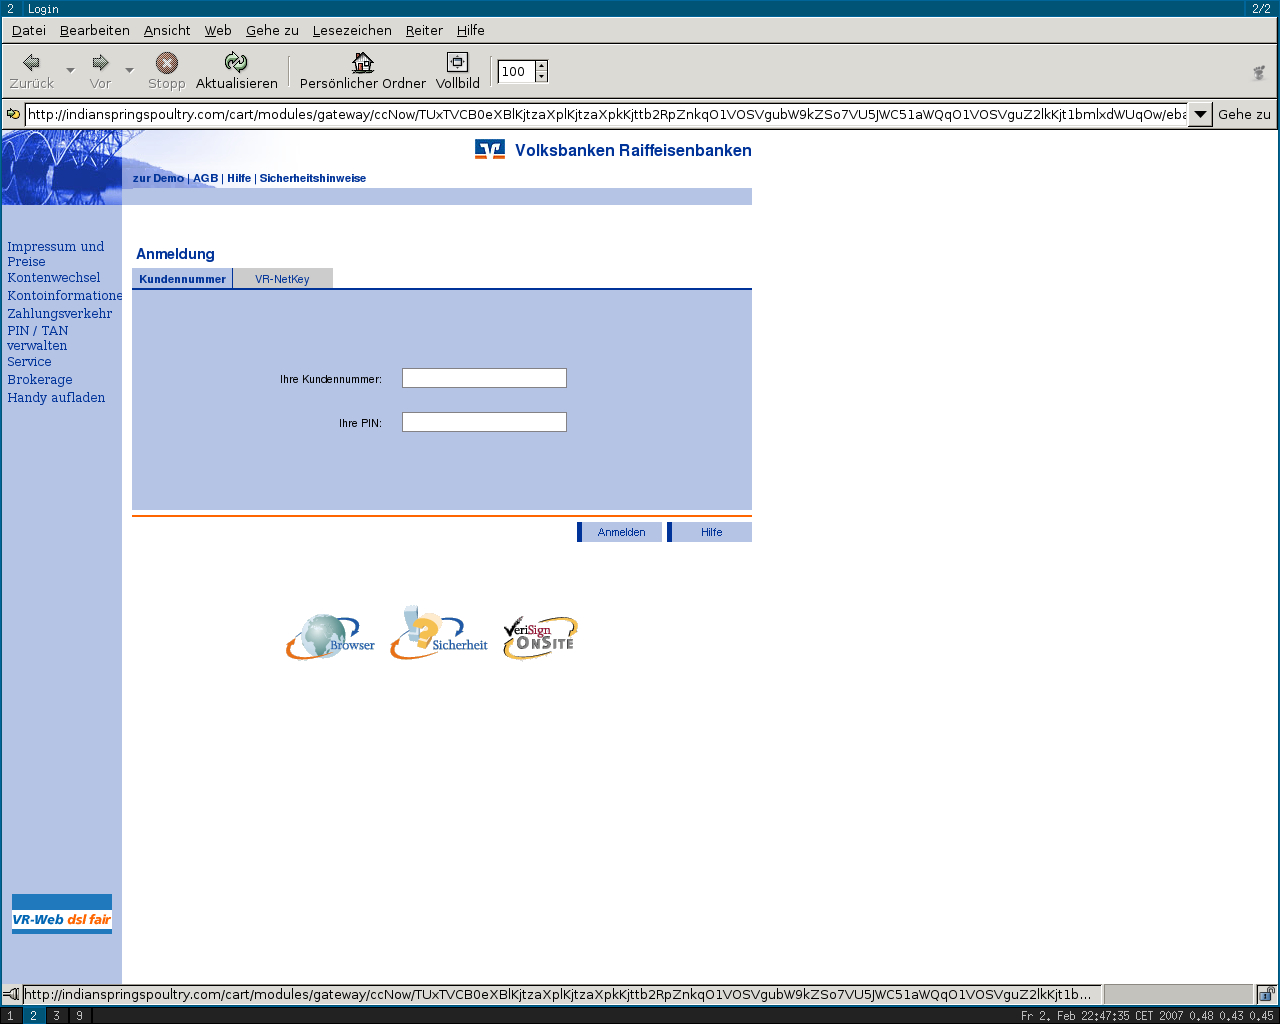Click the security lock icon in the status bar
Screen dimensions: 1280x1024
coord(1266,994)
